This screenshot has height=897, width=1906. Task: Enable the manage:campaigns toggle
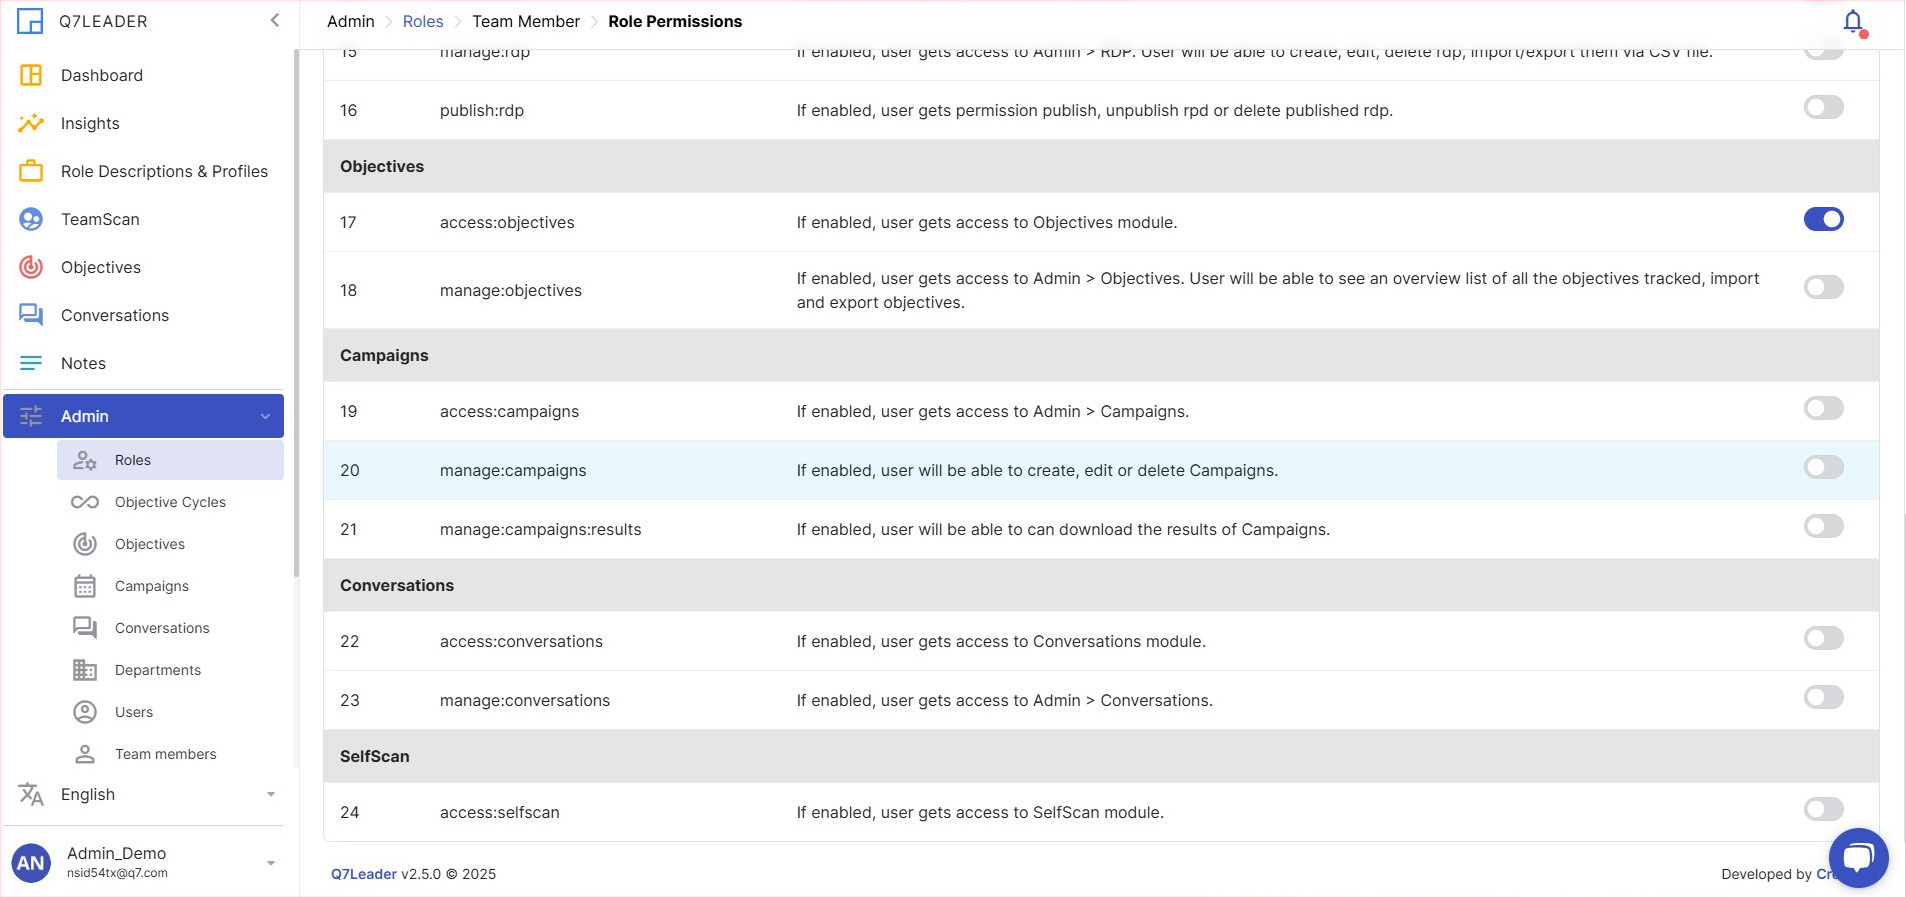click(x=1823, y=467)
